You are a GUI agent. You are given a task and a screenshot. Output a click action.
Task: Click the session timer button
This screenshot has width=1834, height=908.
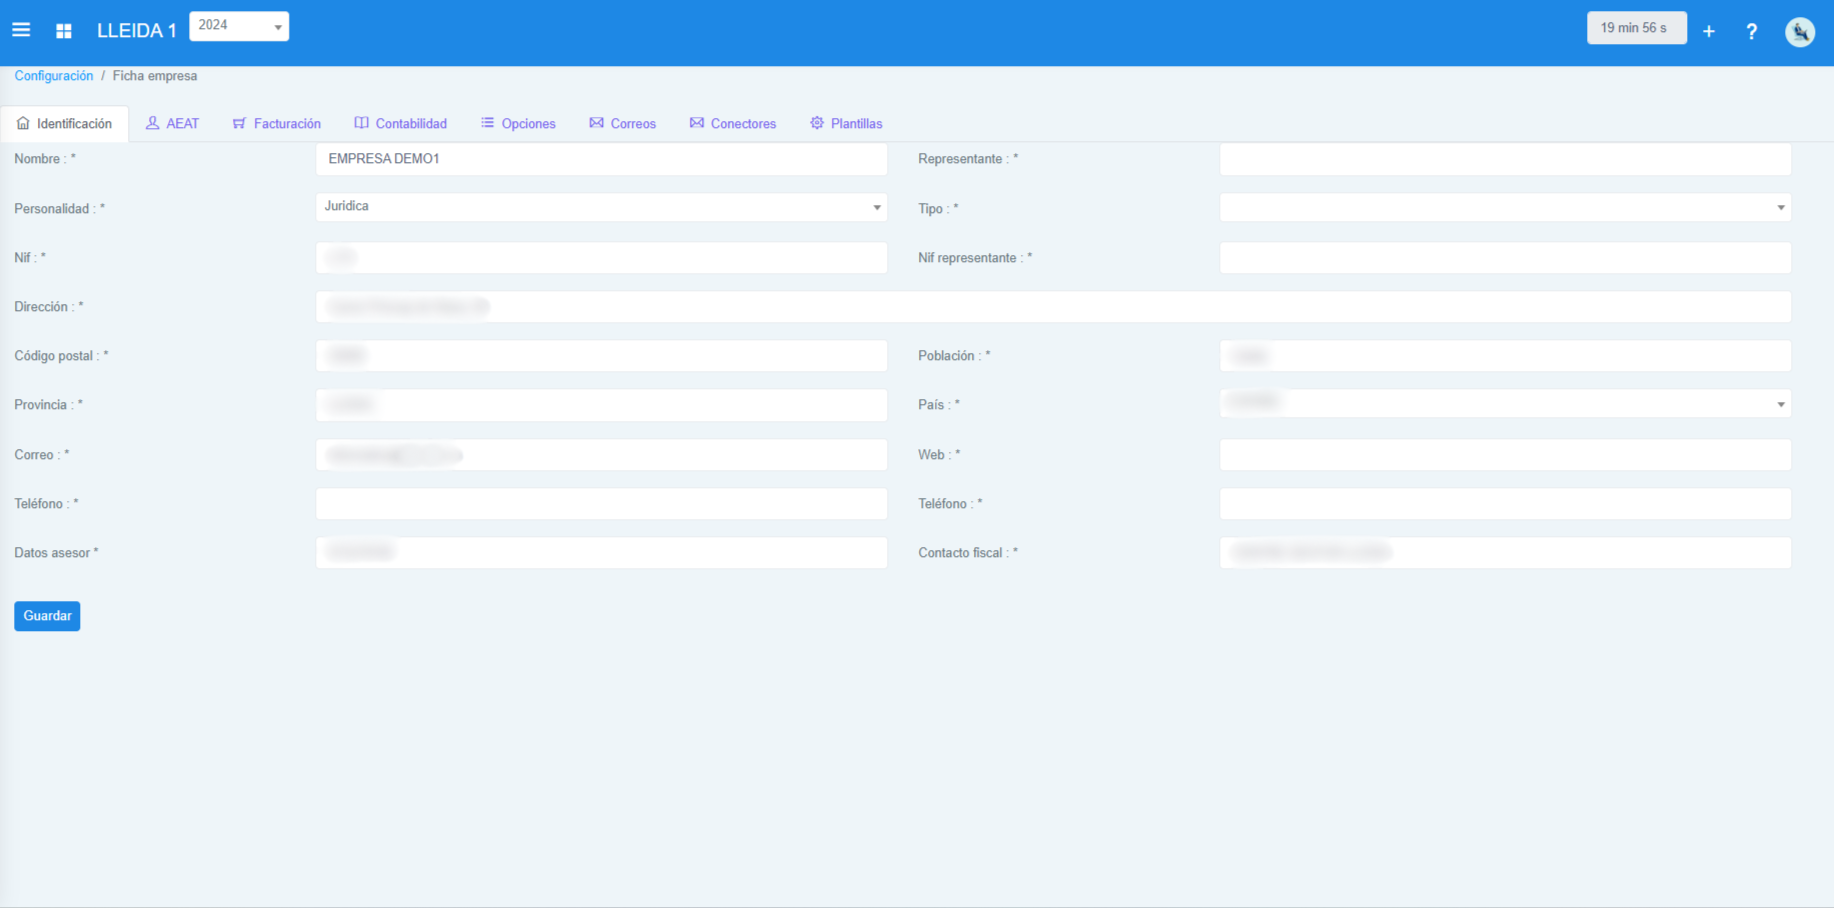pos(1635,28)
